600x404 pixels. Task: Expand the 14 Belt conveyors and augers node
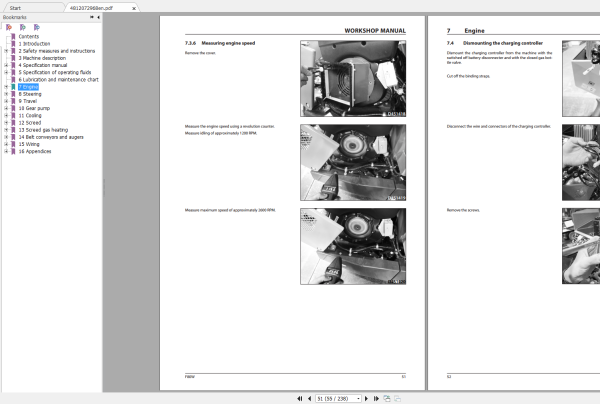point(6,137)
